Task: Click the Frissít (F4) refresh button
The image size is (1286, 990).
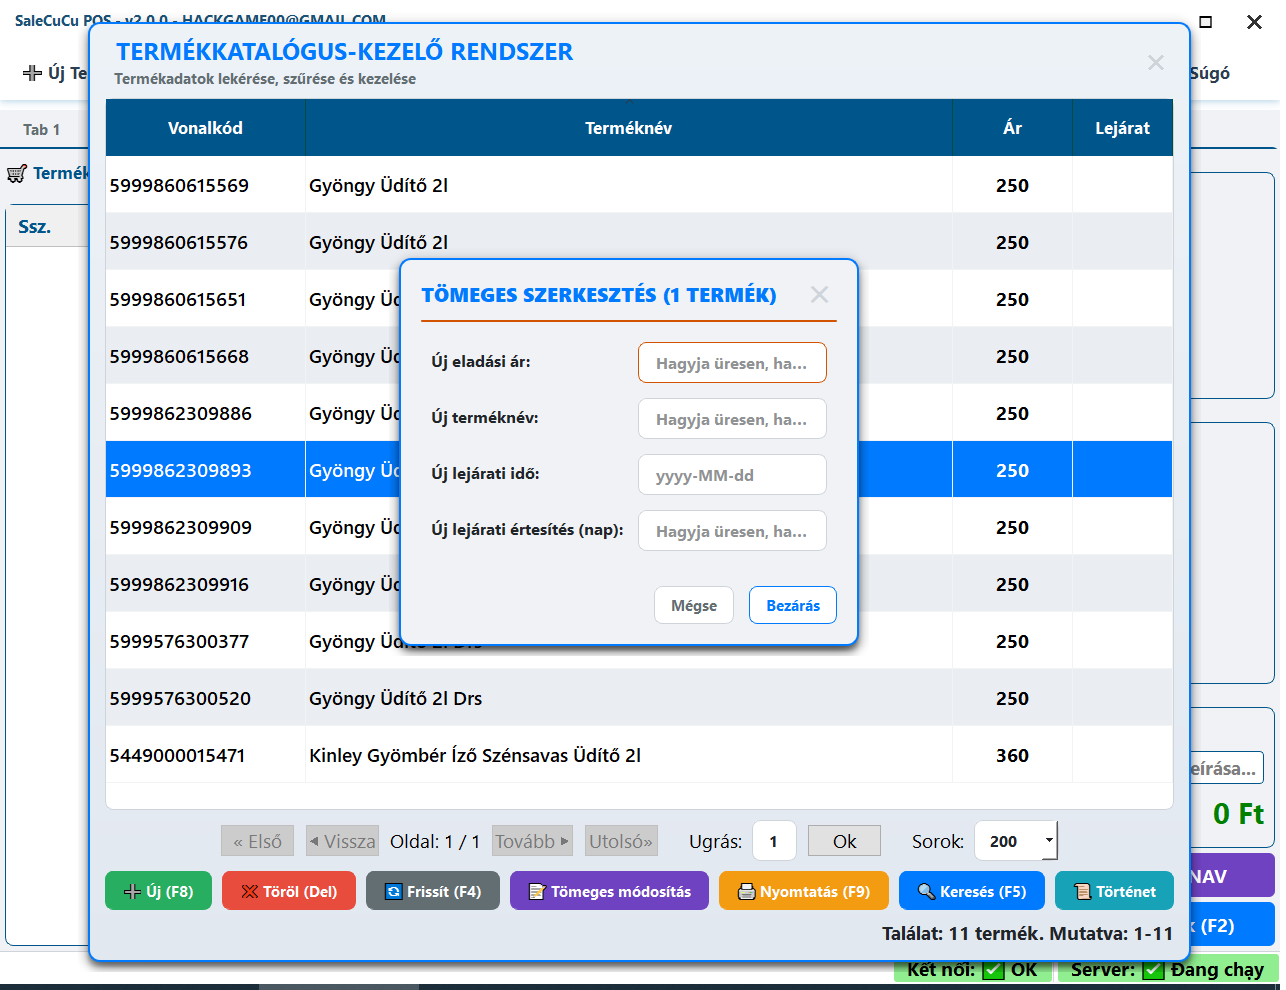Action: [x=433, y=891]
